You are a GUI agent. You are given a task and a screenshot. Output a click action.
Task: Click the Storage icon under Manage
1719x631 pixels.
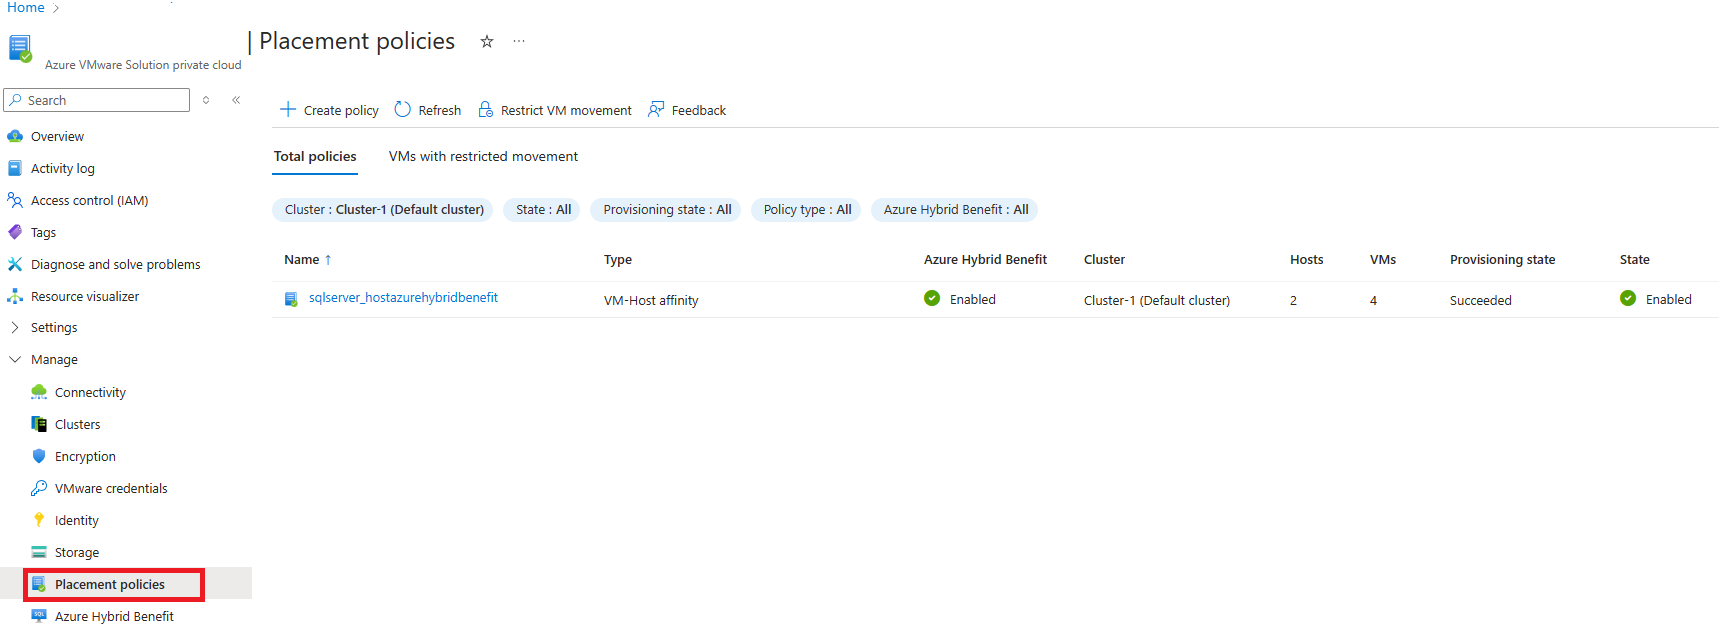pyautogui.click(x=39, y=552)
